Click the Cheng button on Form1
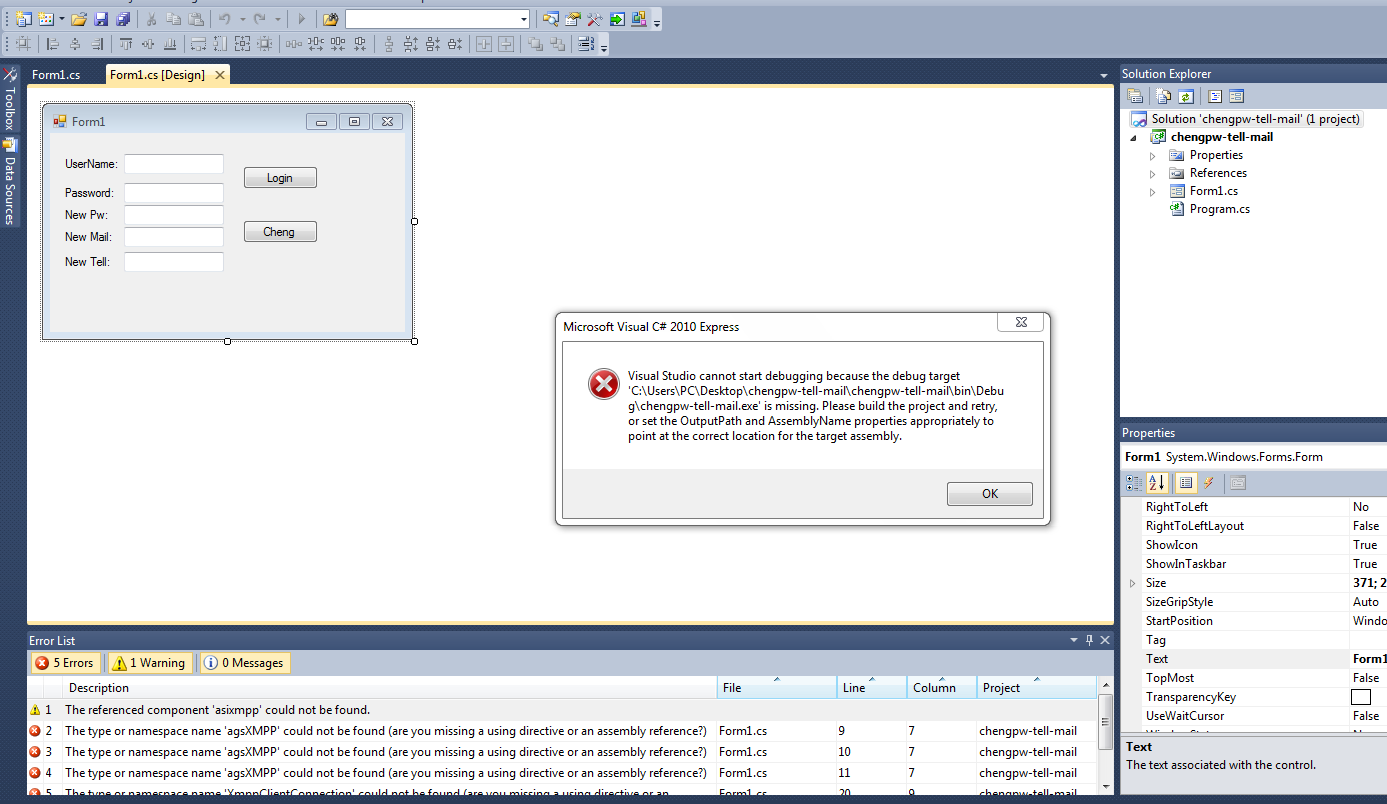 280,232
